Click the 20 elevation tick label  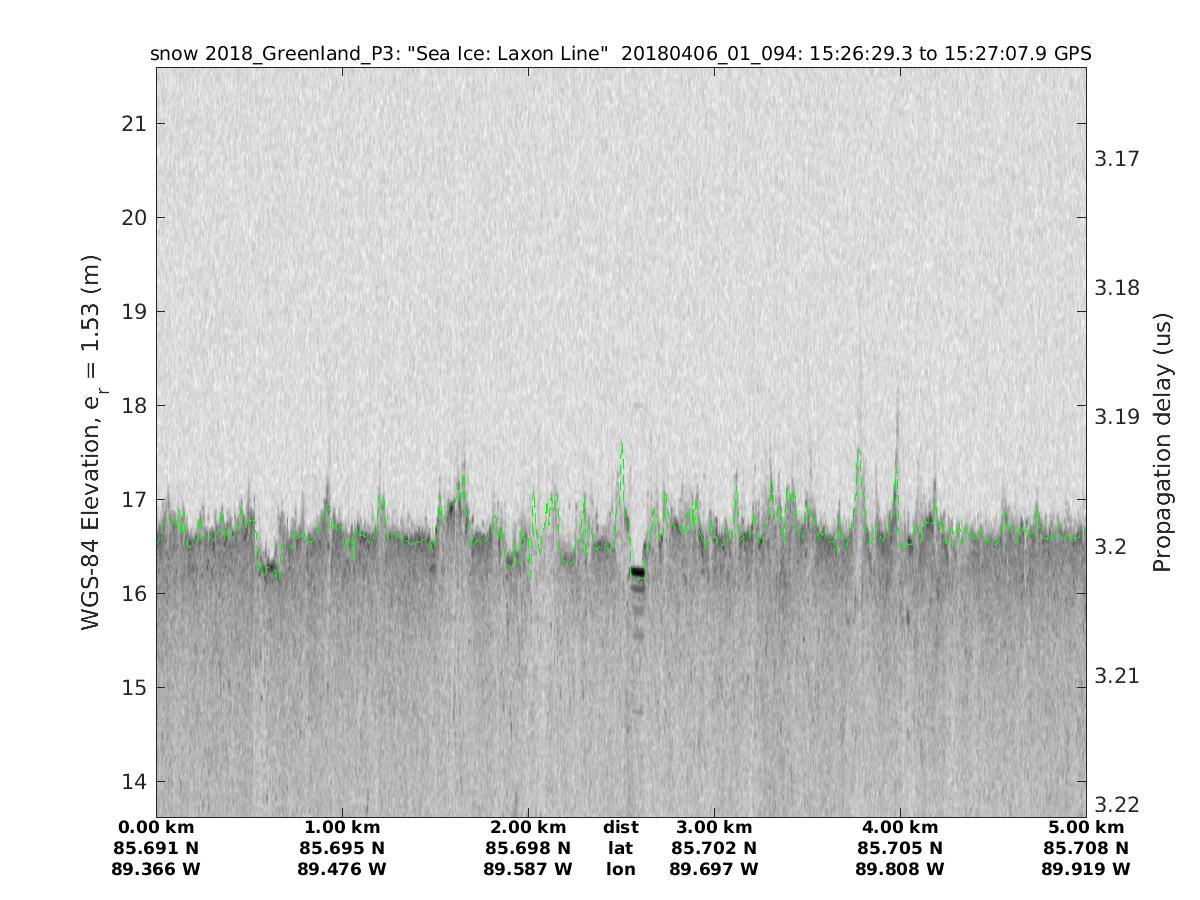coord(132,218)
